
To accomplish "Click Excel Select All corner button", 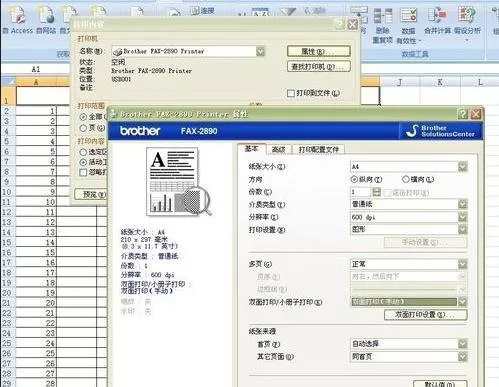I will 8,82.
